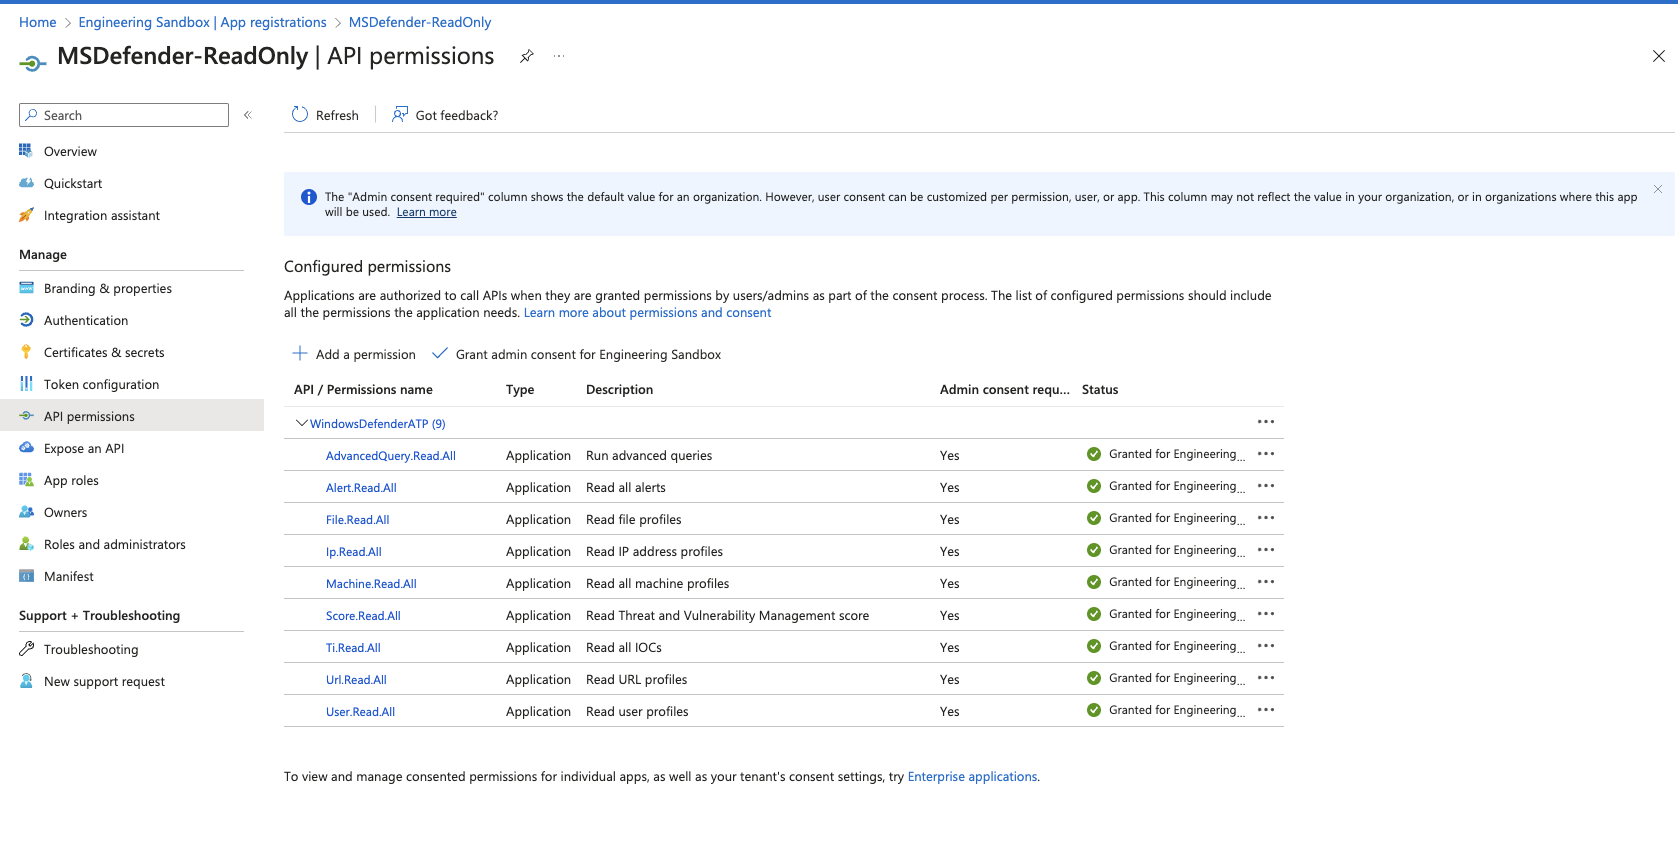Click the Refresh icon in toolbar
The width and height of the screenshot is (1678, 846).
[x=300, y=115]
